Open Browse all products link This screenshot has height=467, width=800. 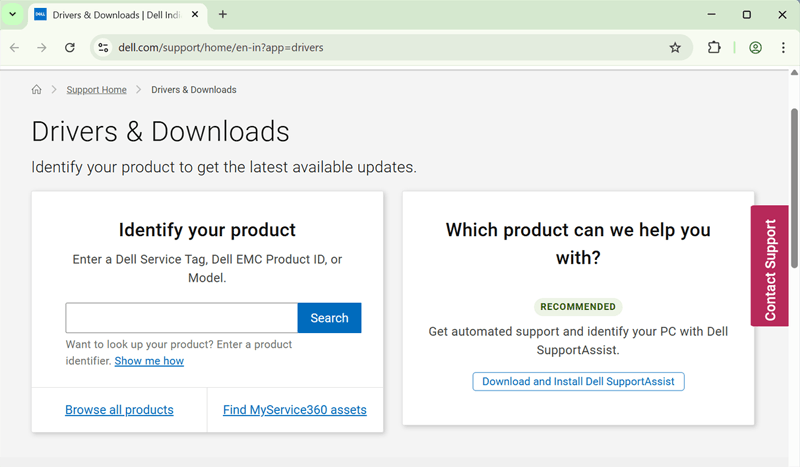[x=119, y=410]
